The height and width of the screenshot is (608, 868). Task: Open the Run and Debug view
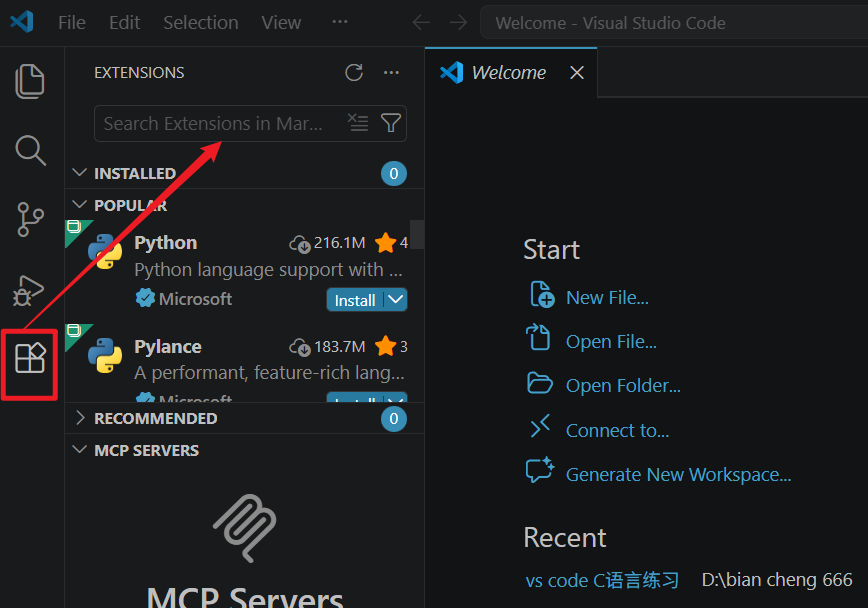point(29,290)
